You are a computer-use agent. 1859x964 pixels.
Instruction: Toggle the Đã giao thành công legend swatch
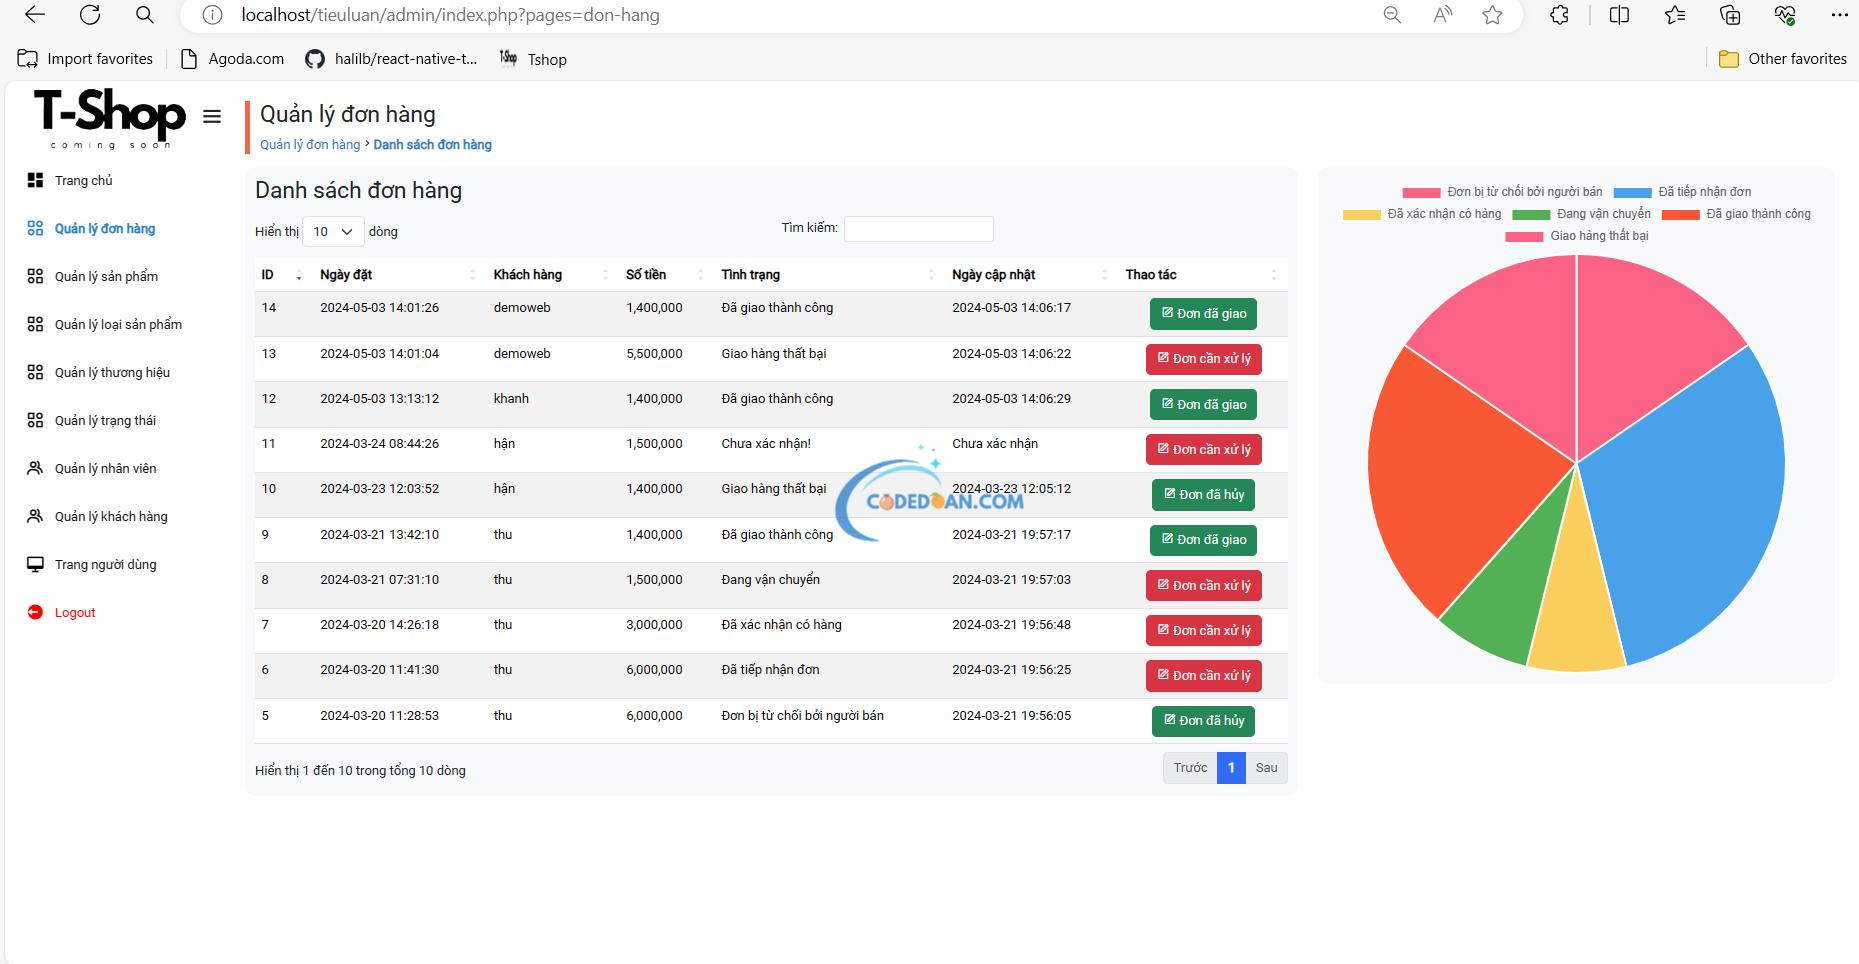[1681, 214]
